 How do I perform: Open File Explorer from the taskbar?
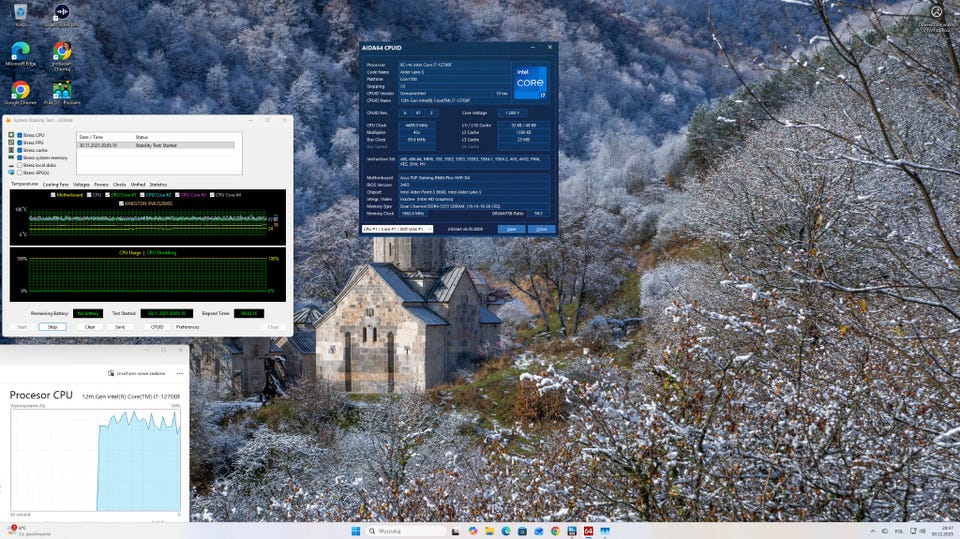point(489,531)
